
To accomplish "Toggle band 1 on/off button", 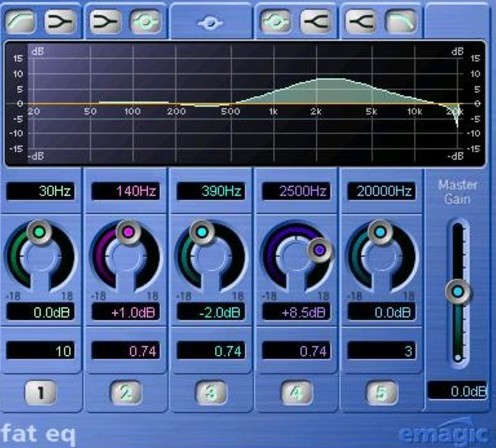I will tap(40, 393).
